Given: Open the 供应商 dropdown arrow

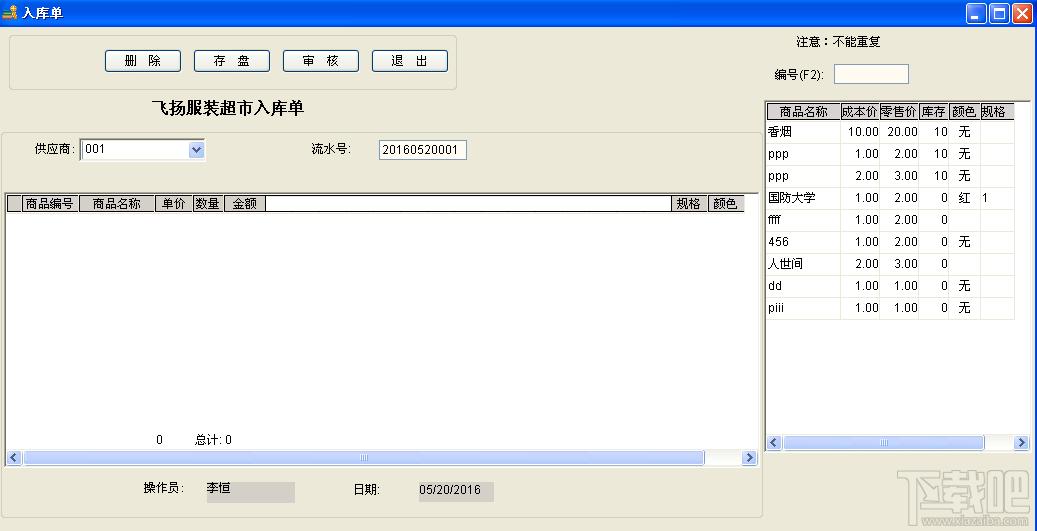Looking at the screenshot, I should (x=196, y=150).
